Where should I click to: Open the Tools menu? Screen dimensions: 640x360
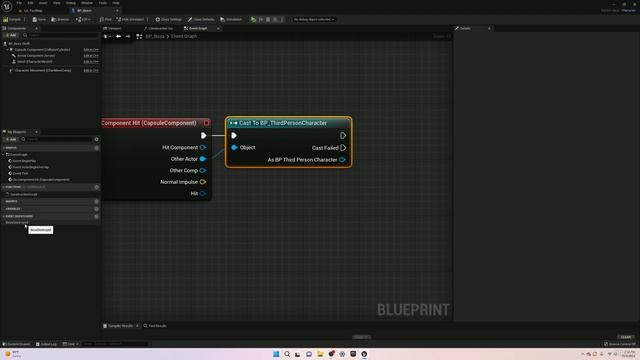pos(103,3)
